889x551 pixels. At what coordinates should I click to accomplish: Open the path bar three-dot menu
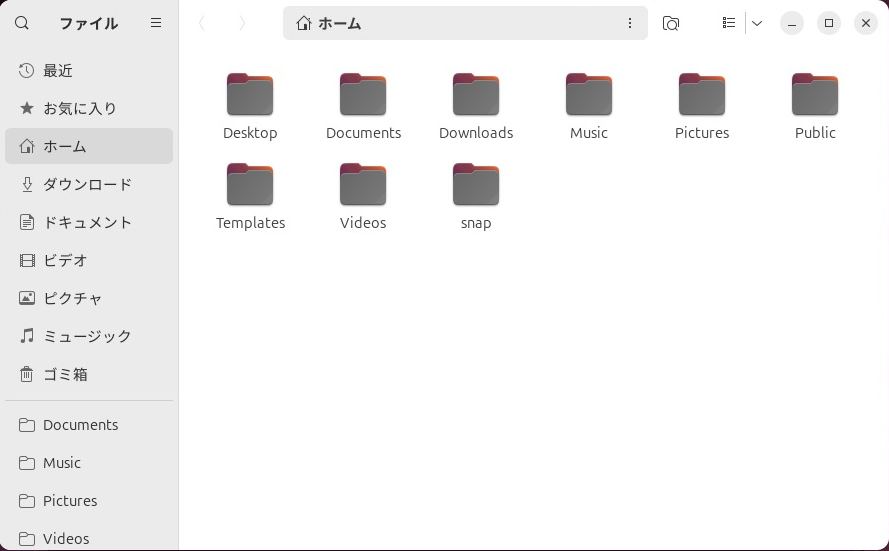pos(630,23)
